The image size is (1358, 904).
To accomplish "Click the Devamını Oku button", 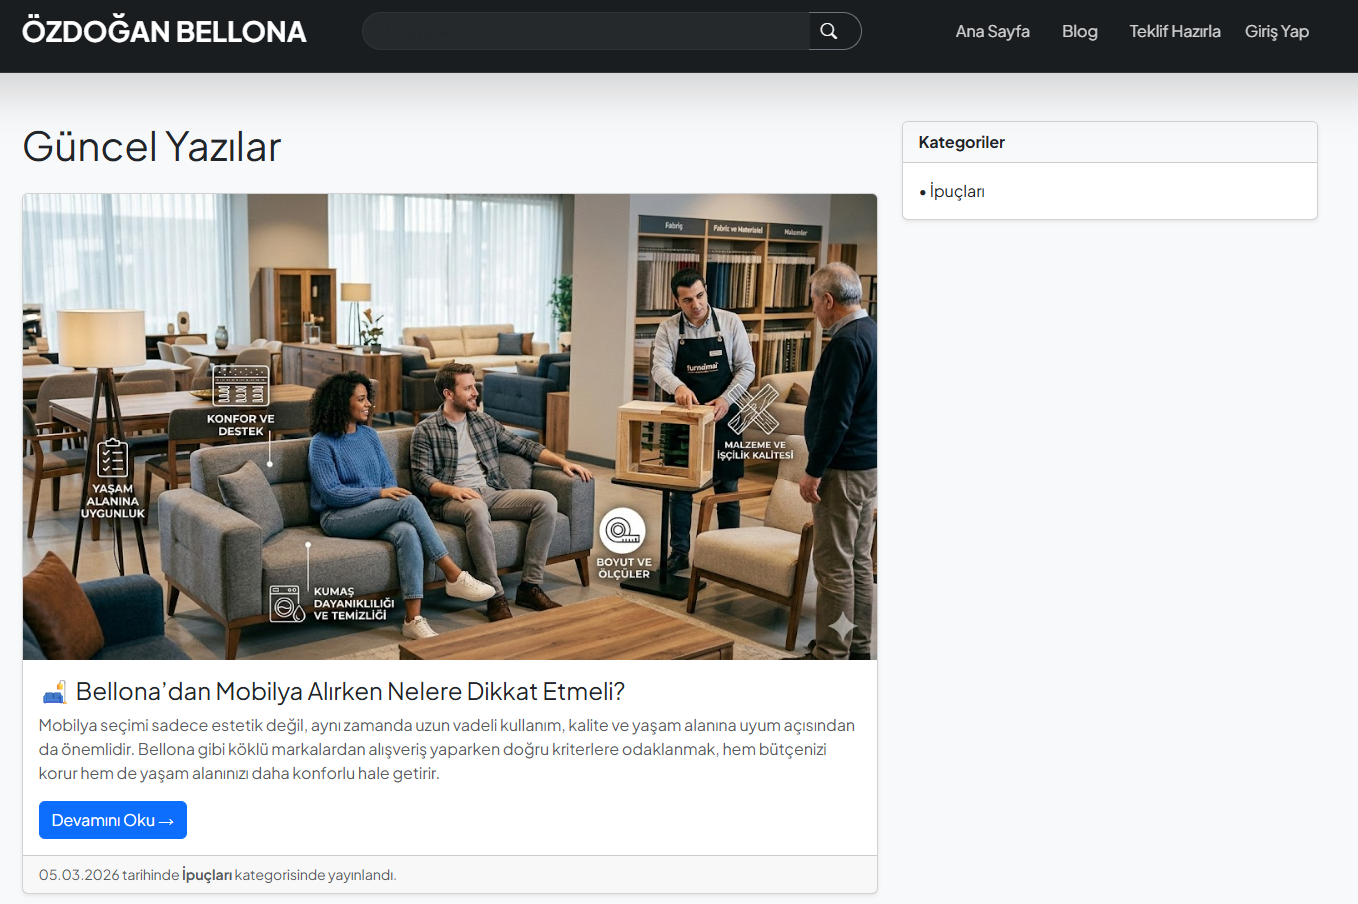I will point(113,820).
